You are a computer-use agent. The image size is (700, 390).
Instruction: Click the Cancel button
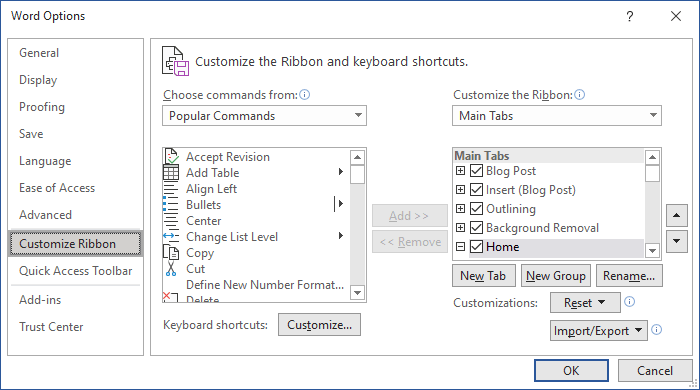[x=655, y=370]
